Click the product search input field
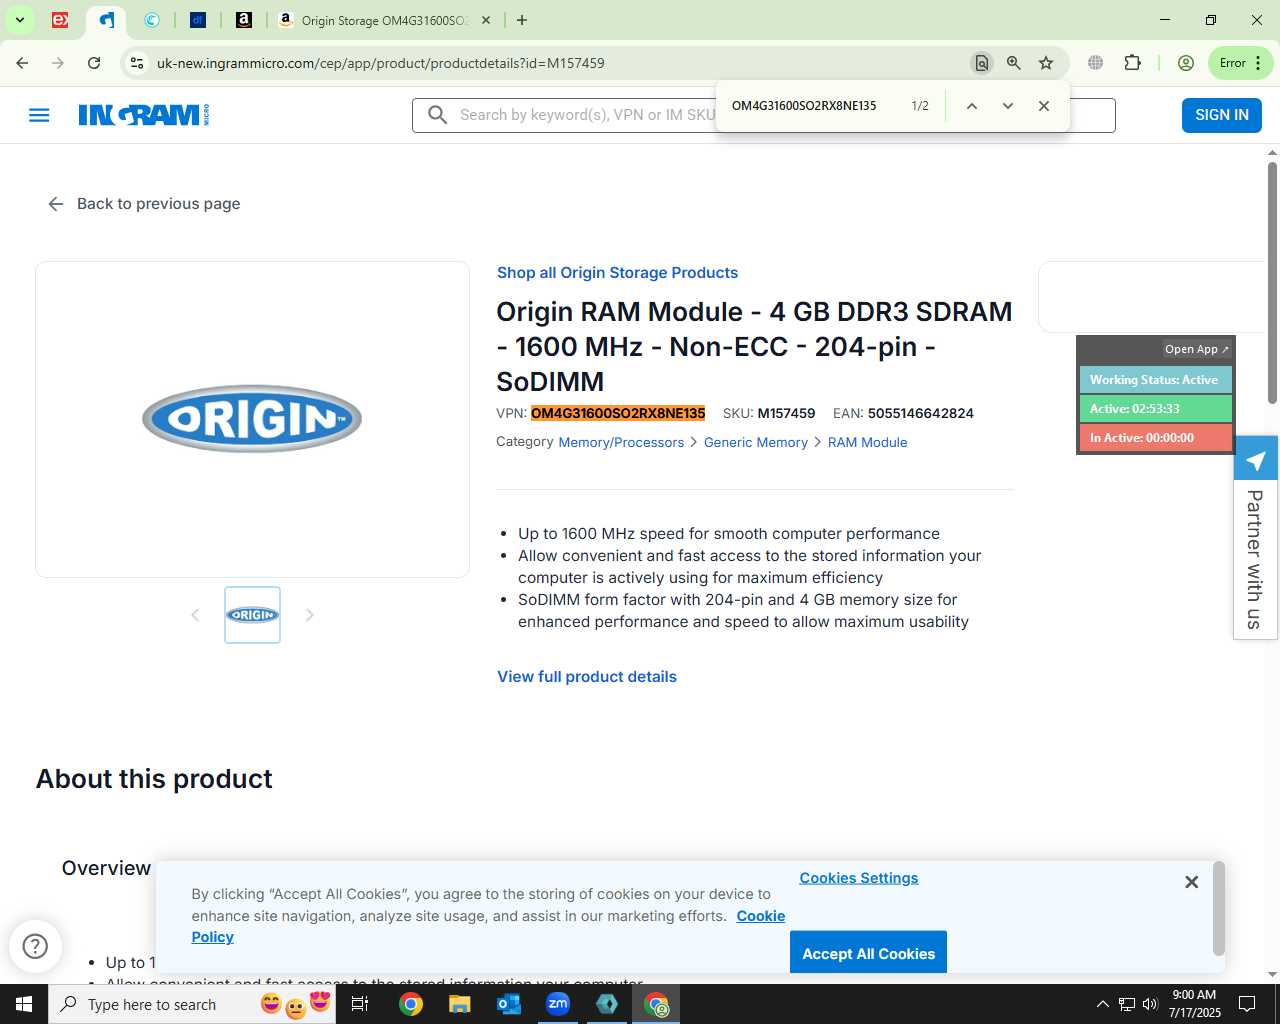Image resolution: width=1280 pixels, height=1024 pixels. point(585,115)
